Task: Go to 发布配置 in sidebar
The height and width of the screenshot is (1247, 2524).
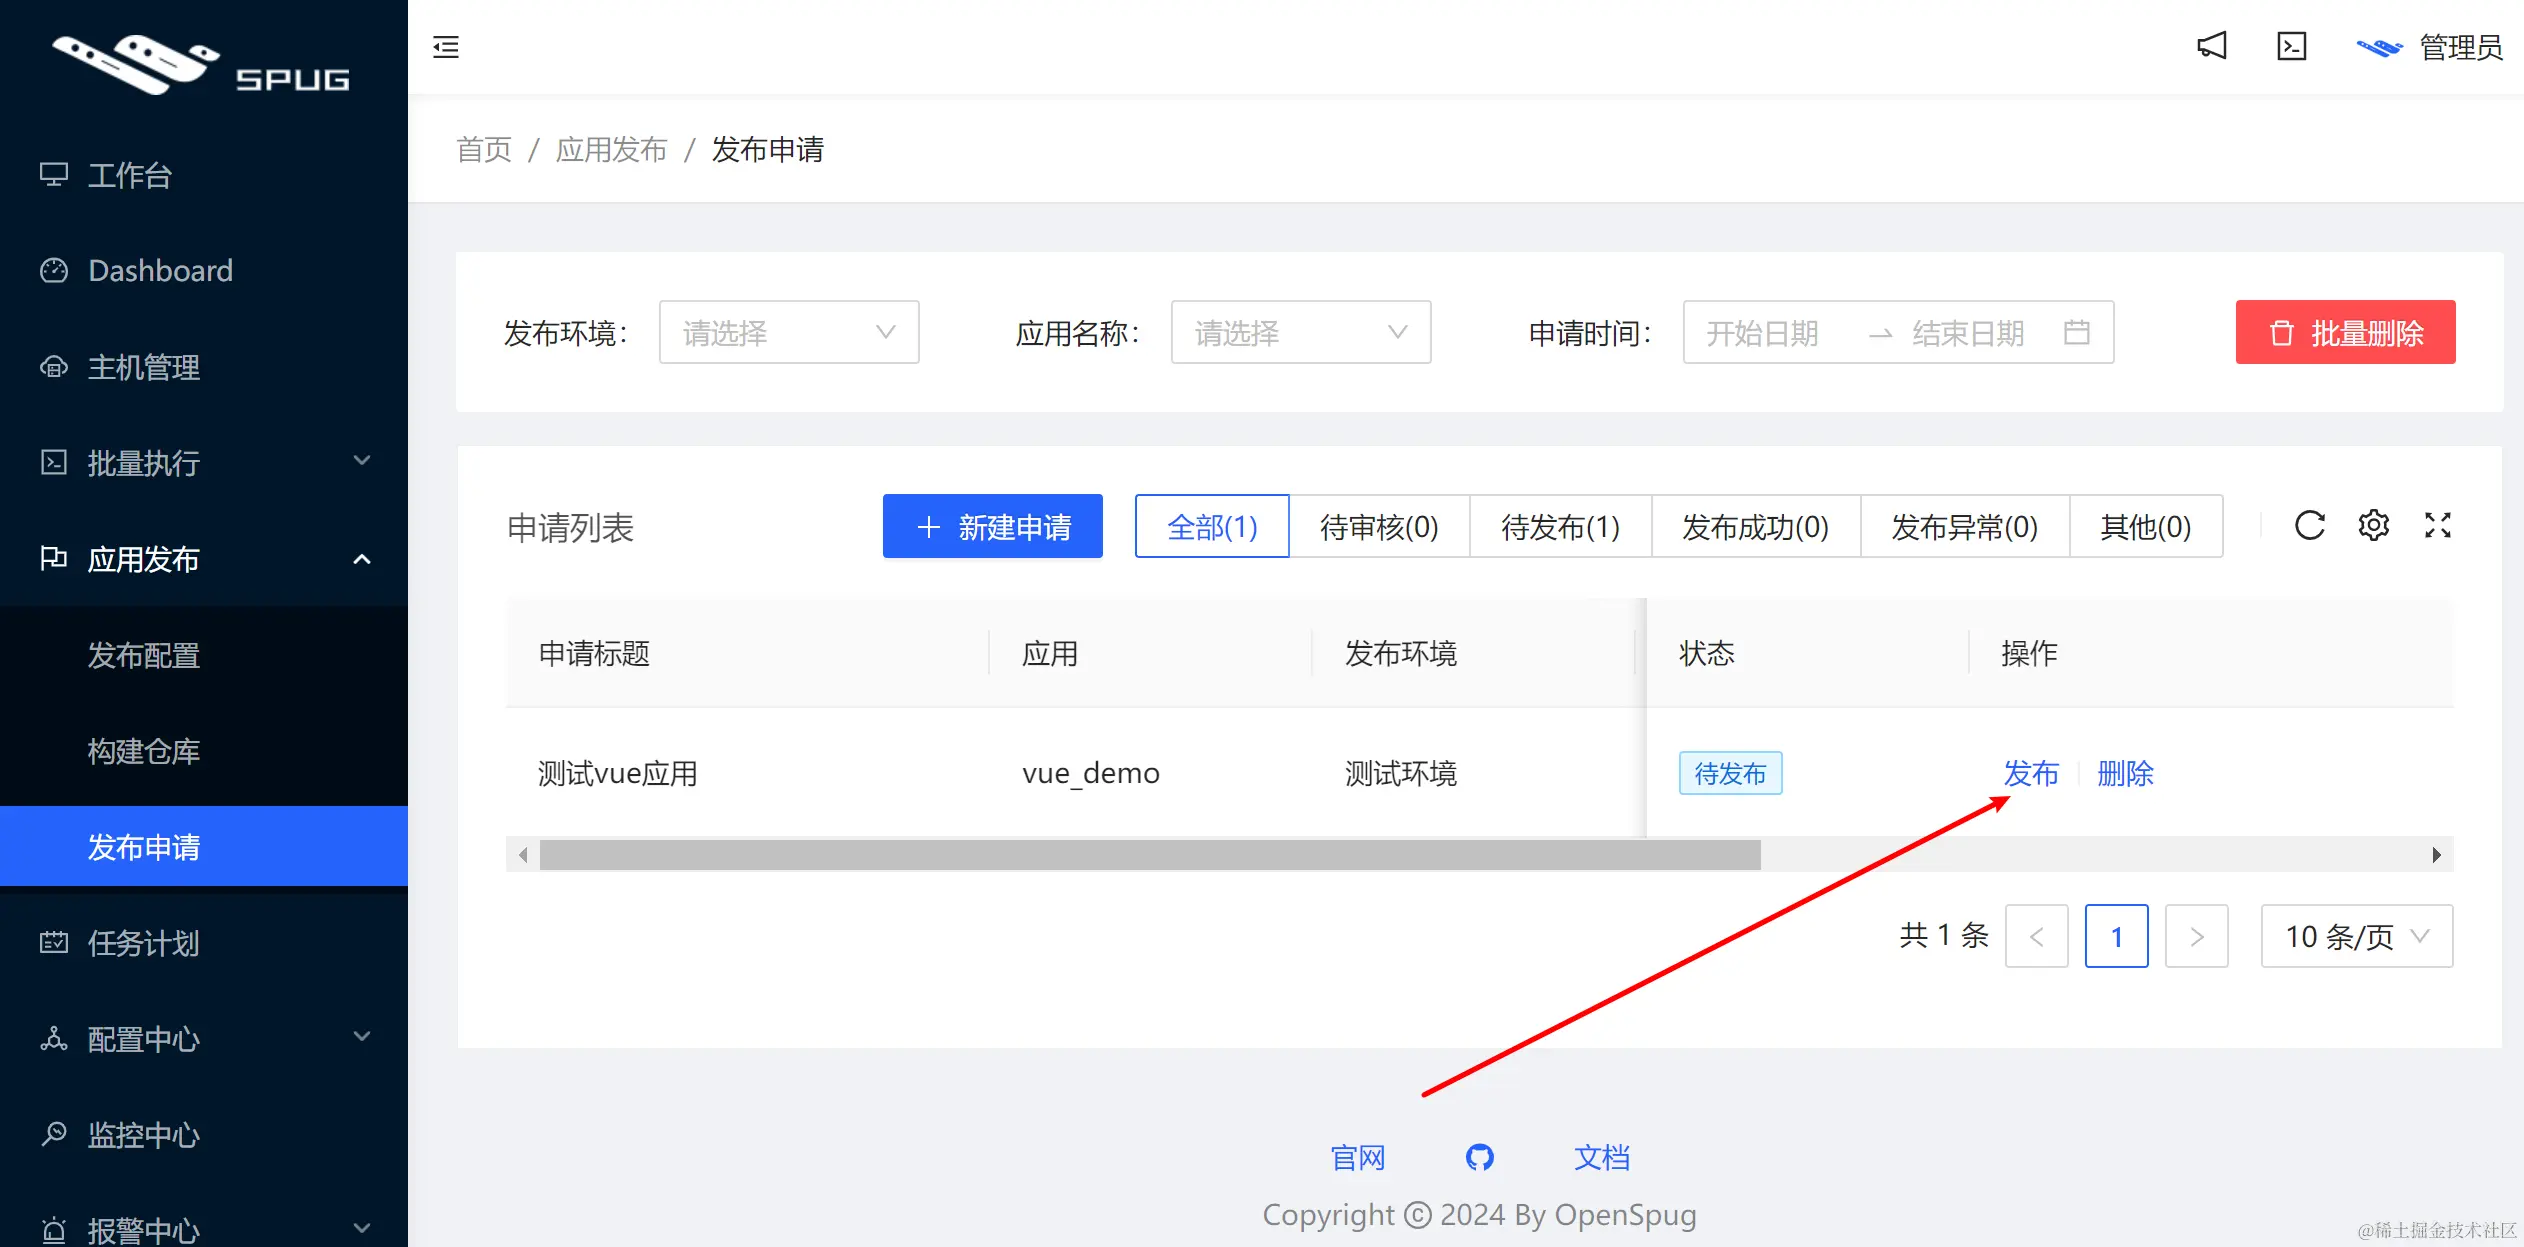Action: tap(144, 655)
